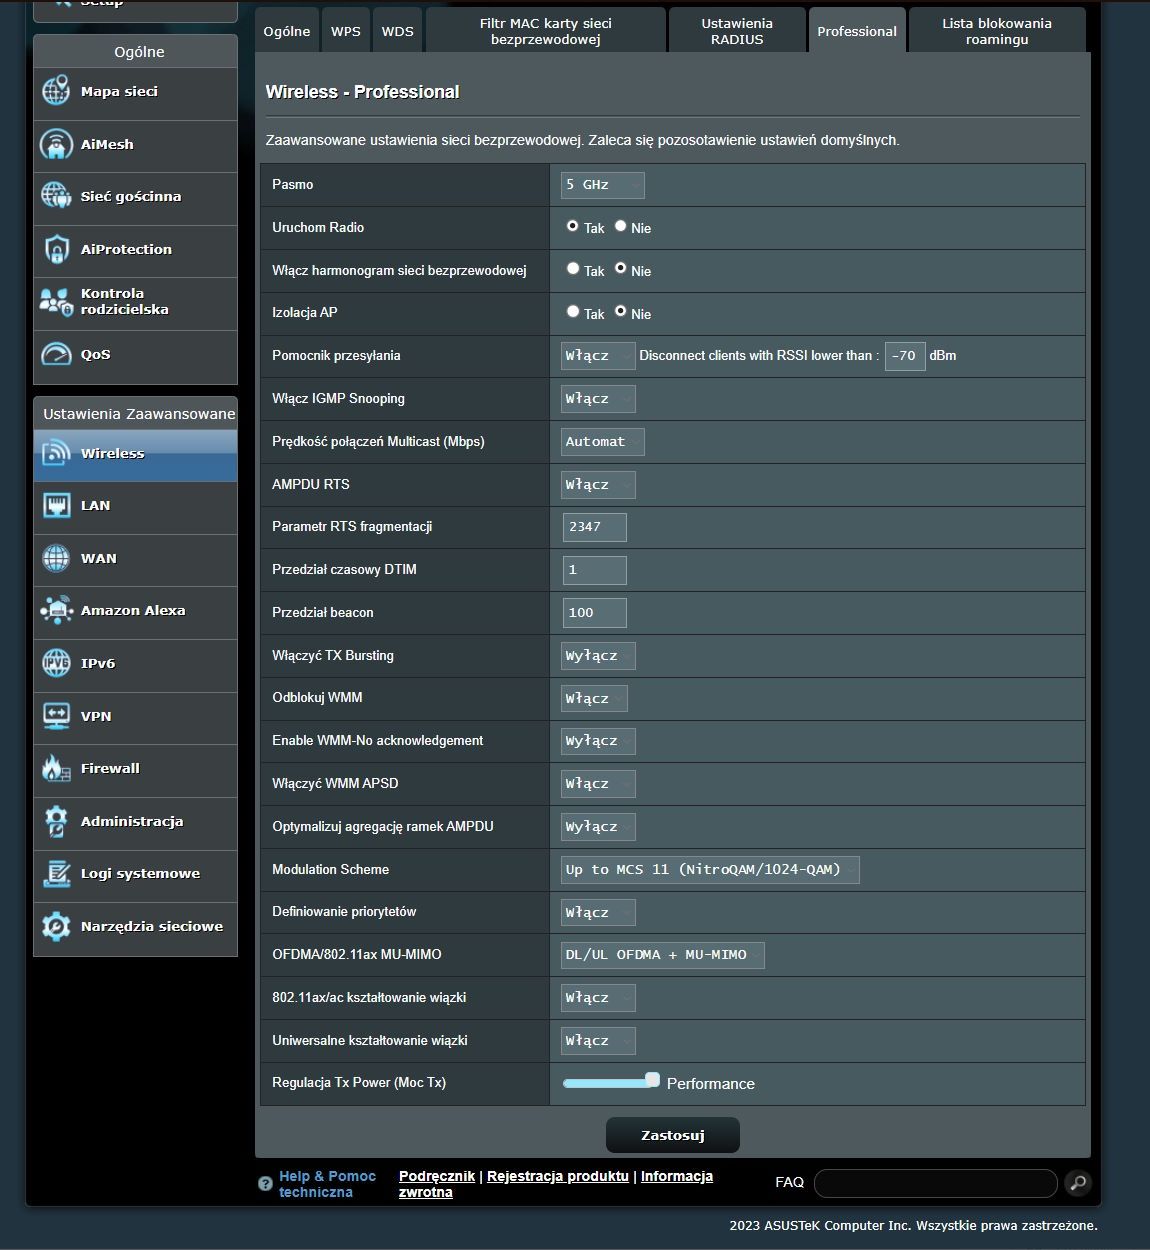Switch to the Ogólne tab
The width and height of the screenshot is (1150, 1250).
pos(287,31)
